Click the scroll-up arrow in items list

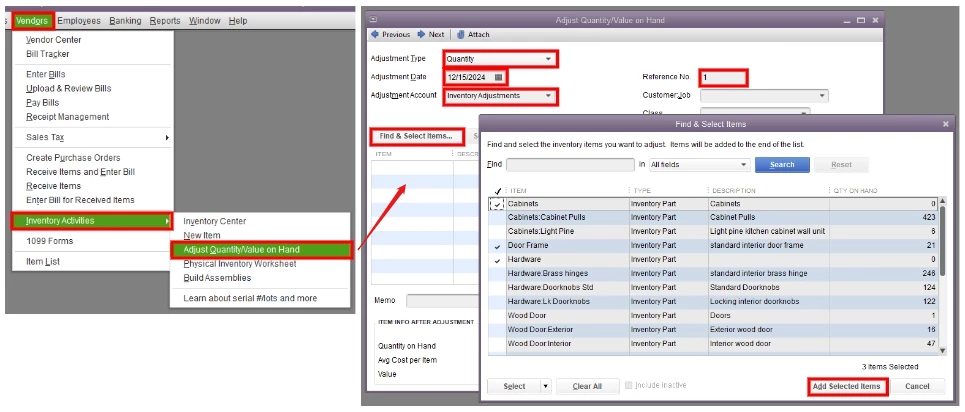pos(942,202)
